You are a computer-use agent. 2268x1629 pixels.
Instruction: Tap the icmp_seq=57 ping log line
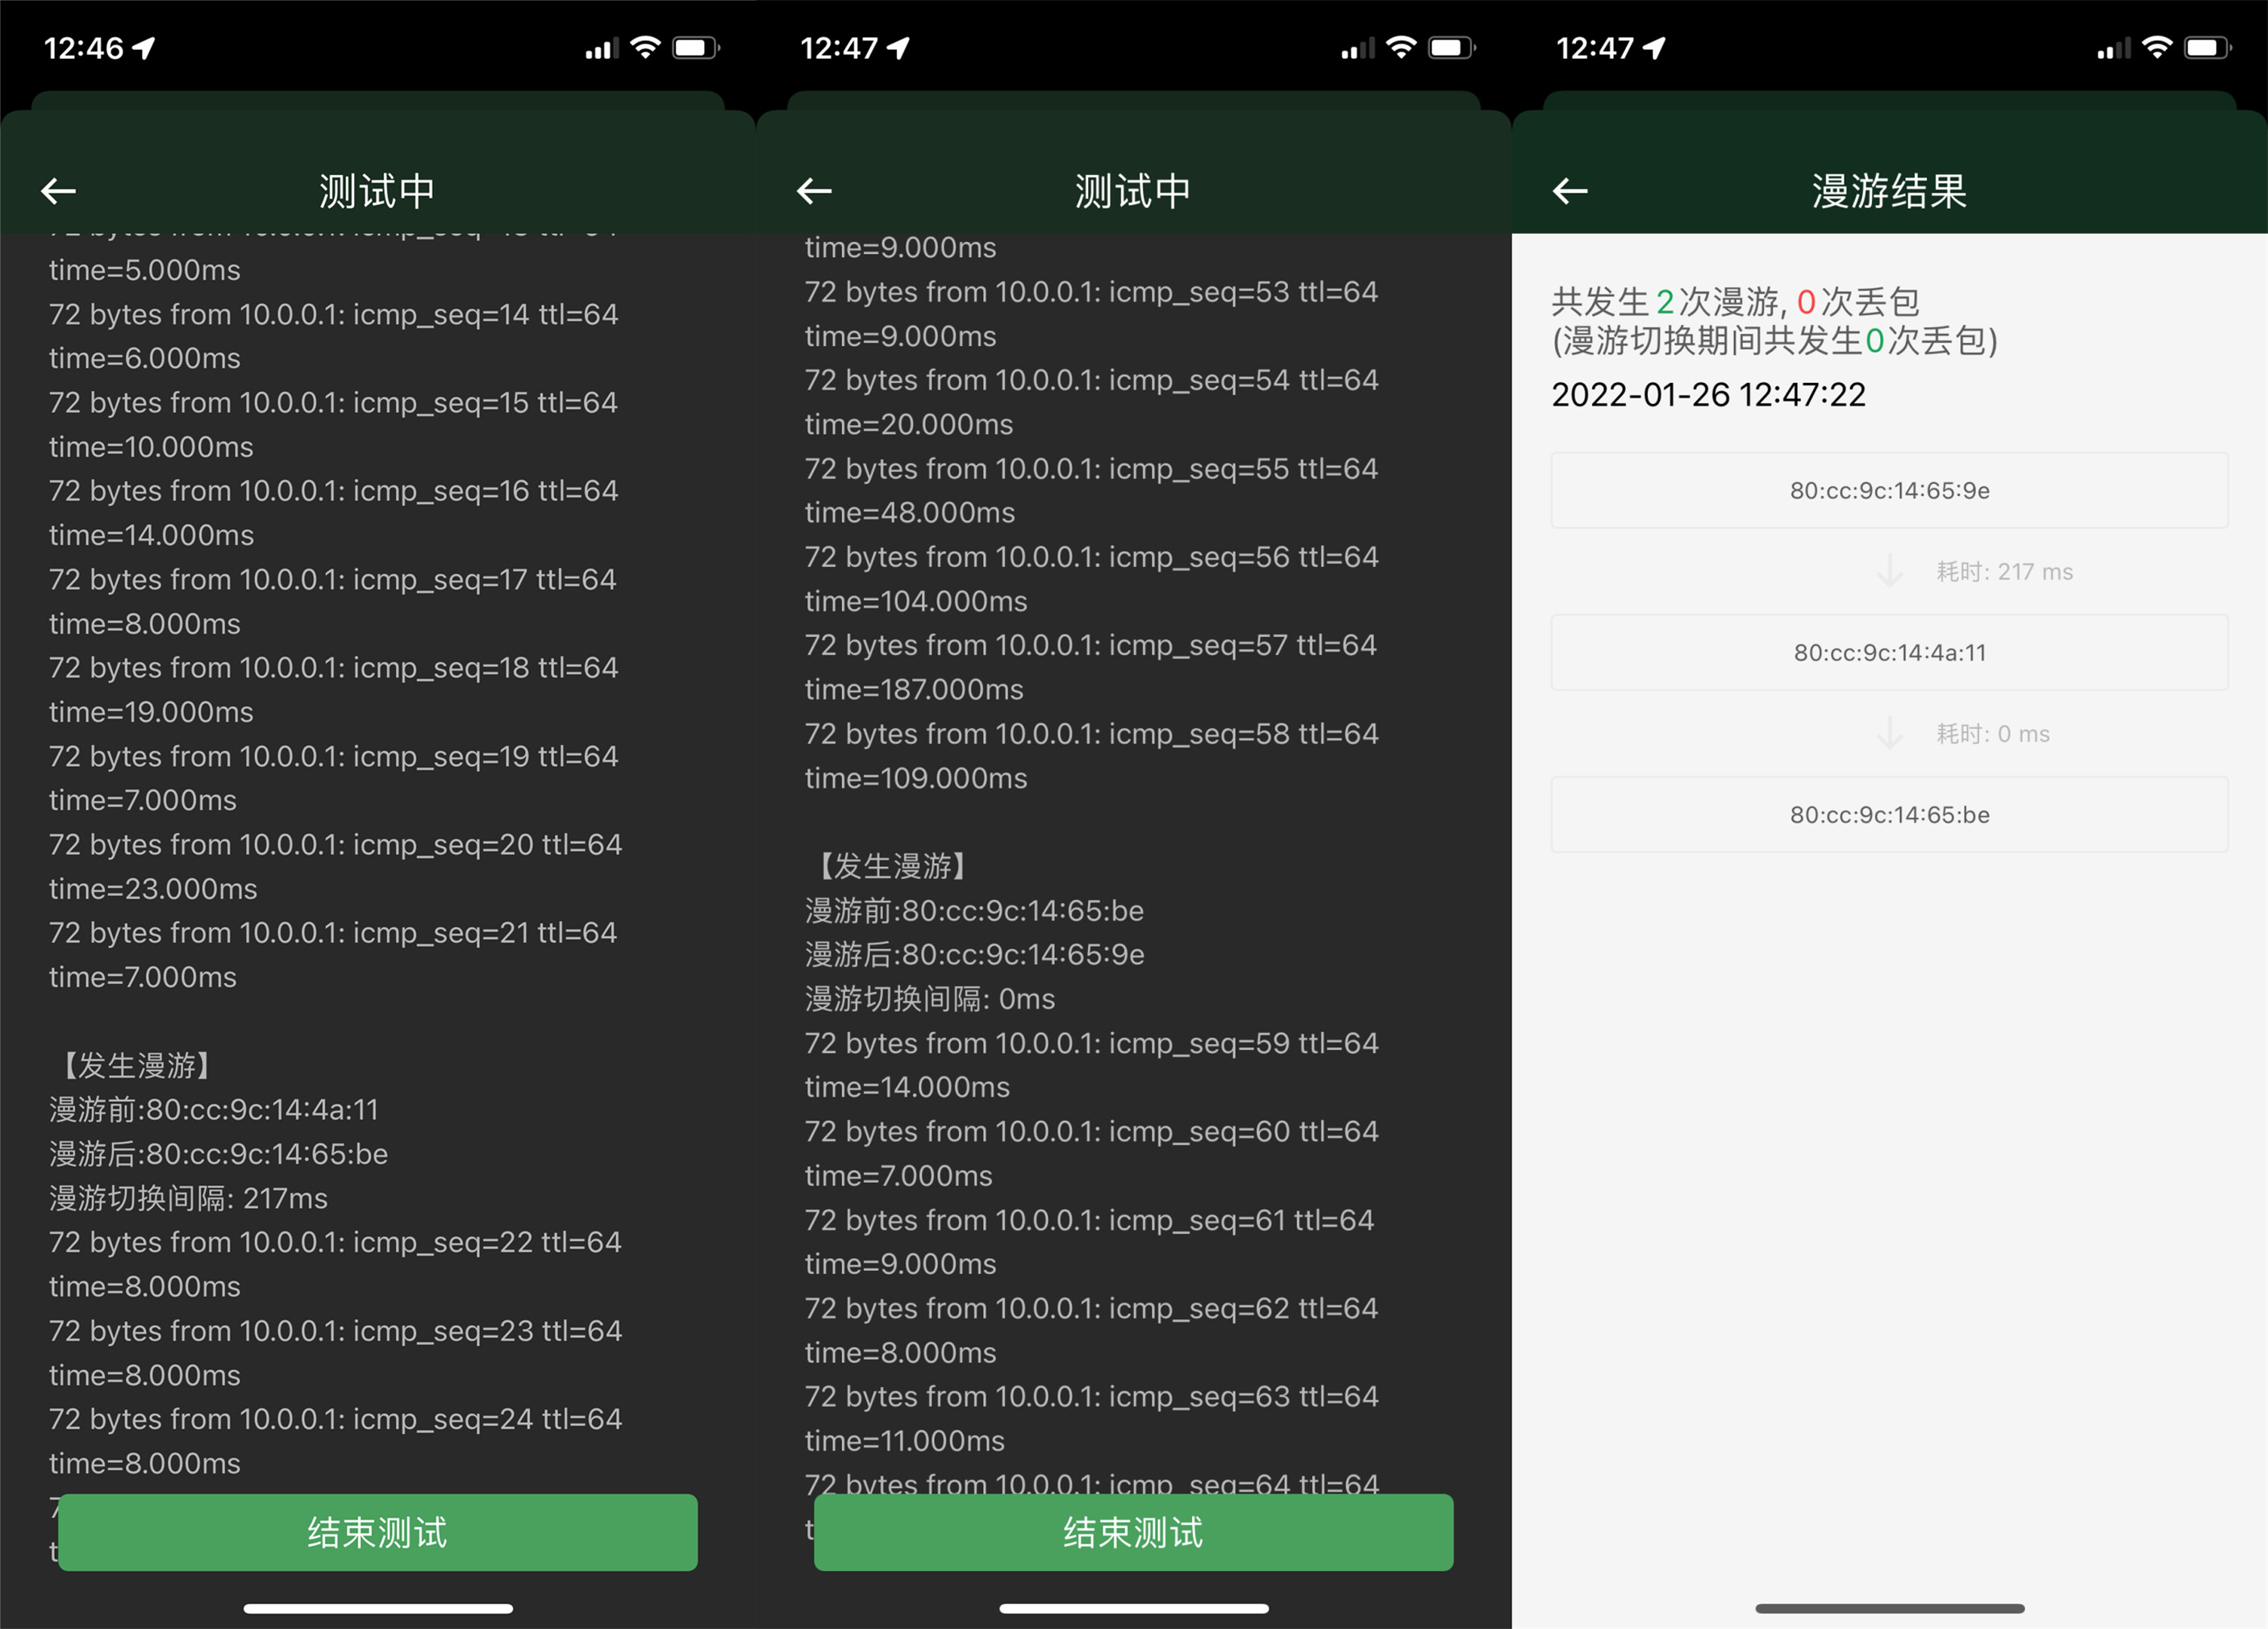1090,645
